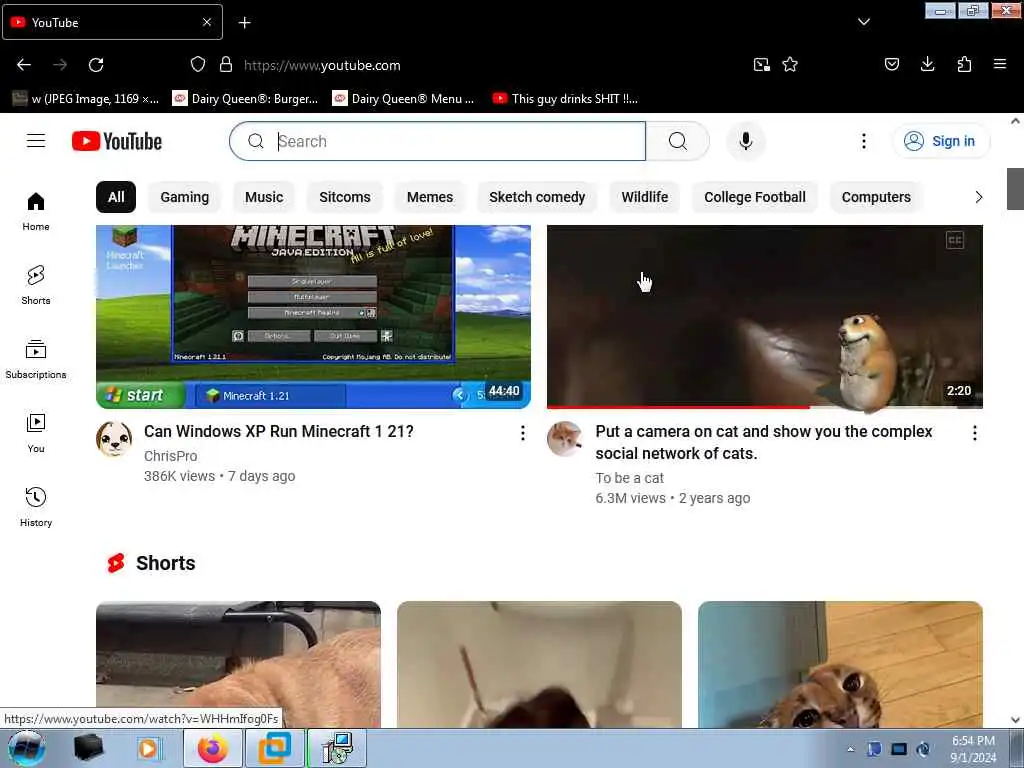Click the tracking protection shield icon
The height and width of the screenshot is (768, 1024).
tap(198, 65)
